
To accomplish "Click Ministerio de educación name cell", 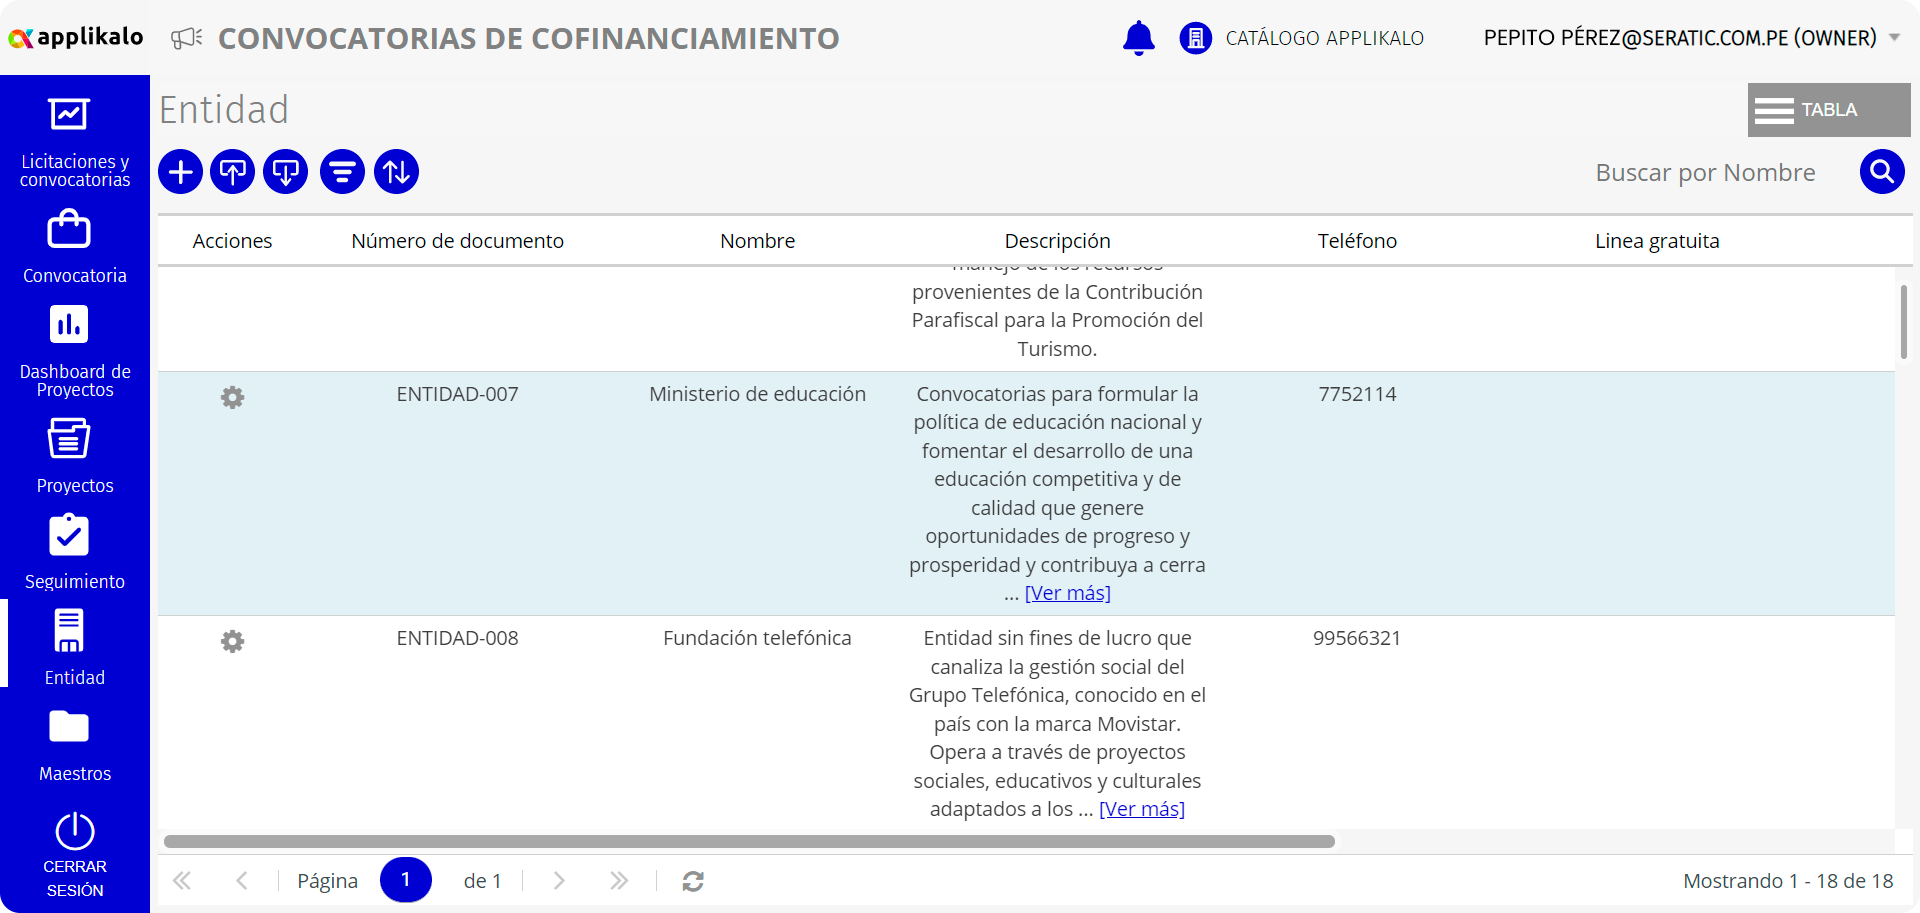I will [x=757, y=394].
